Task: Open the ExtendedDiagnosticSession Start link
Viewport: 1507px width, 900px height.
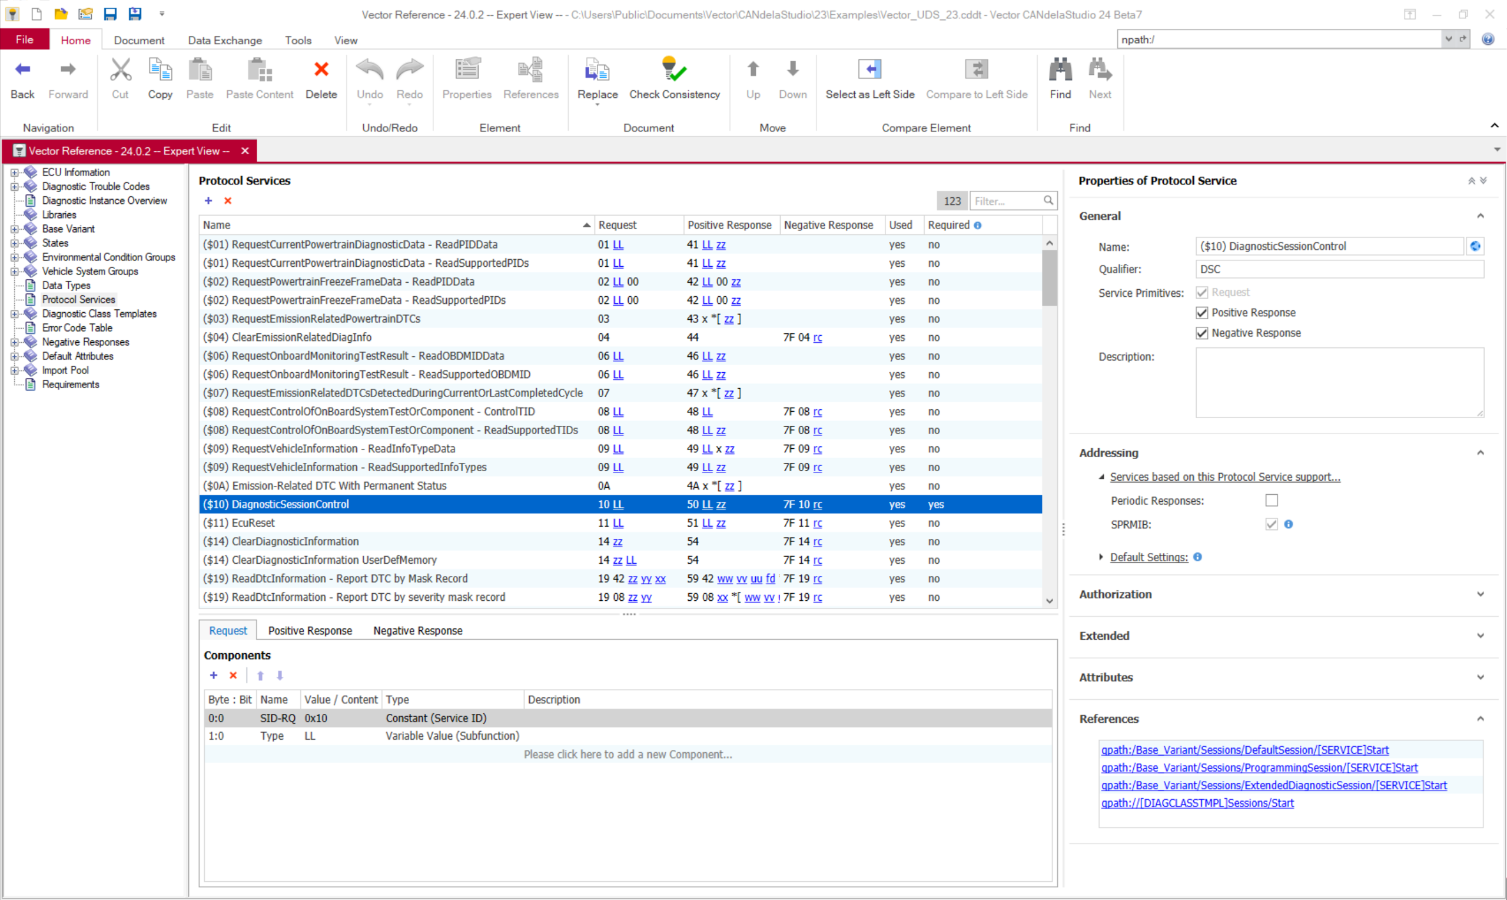Action: tap(1274, 786)
